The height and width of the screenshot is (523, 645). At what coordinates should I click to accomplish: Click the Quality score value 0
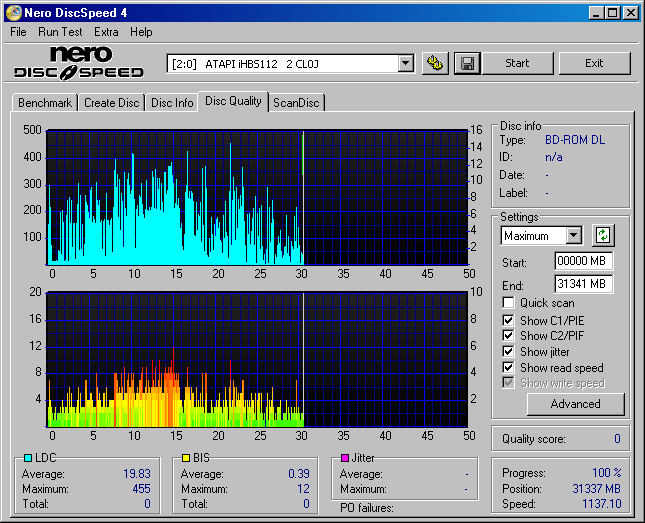617,439
